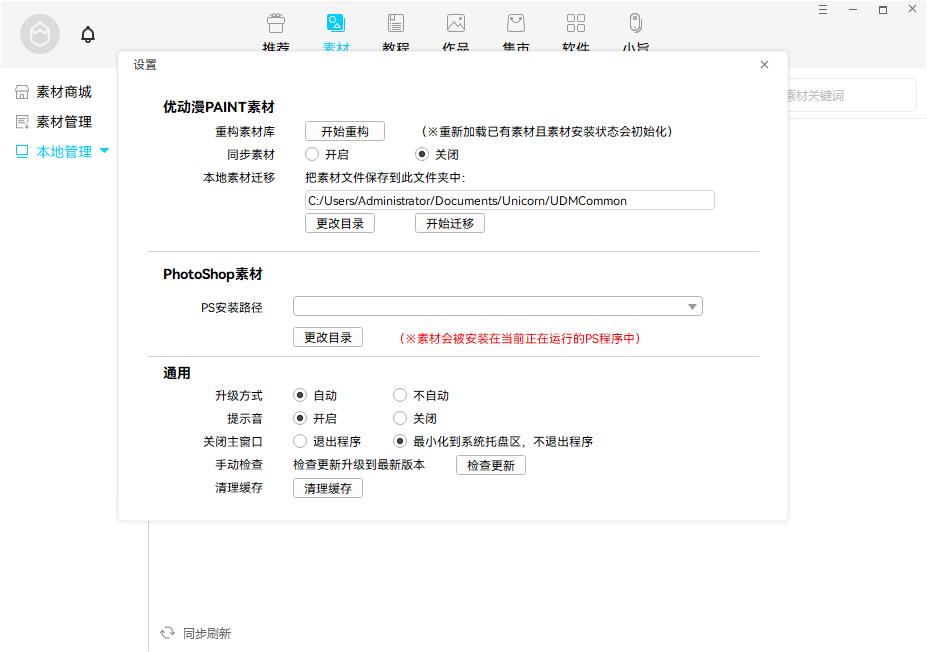
Task: Click the 开始迁移 migration button
Action: pos(449,223)
